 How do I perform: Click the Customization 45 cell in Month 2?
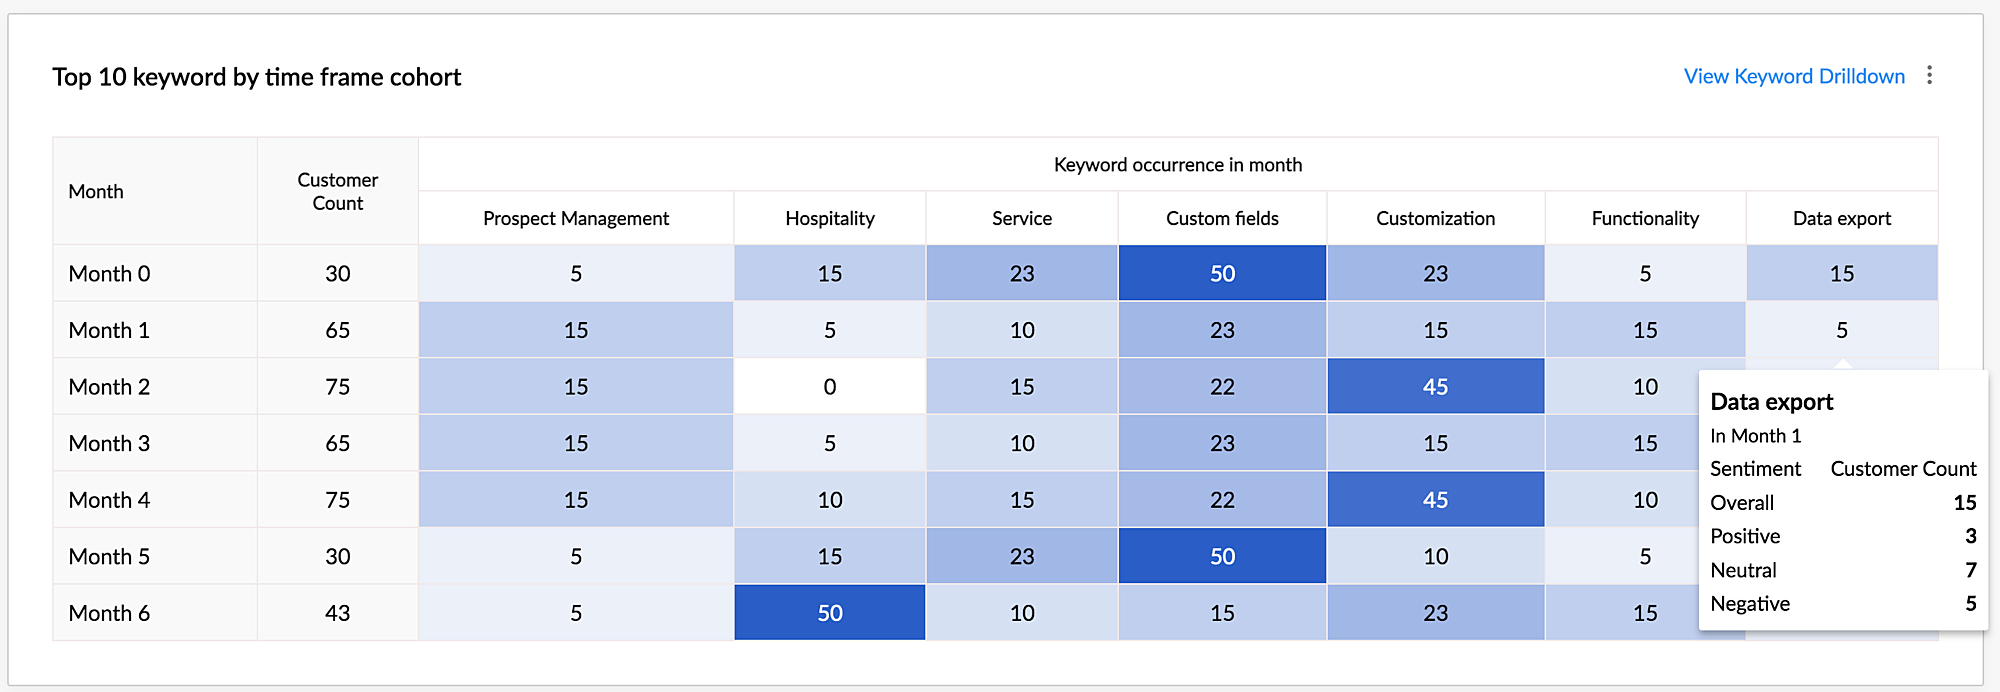[x=1435, y=386]
